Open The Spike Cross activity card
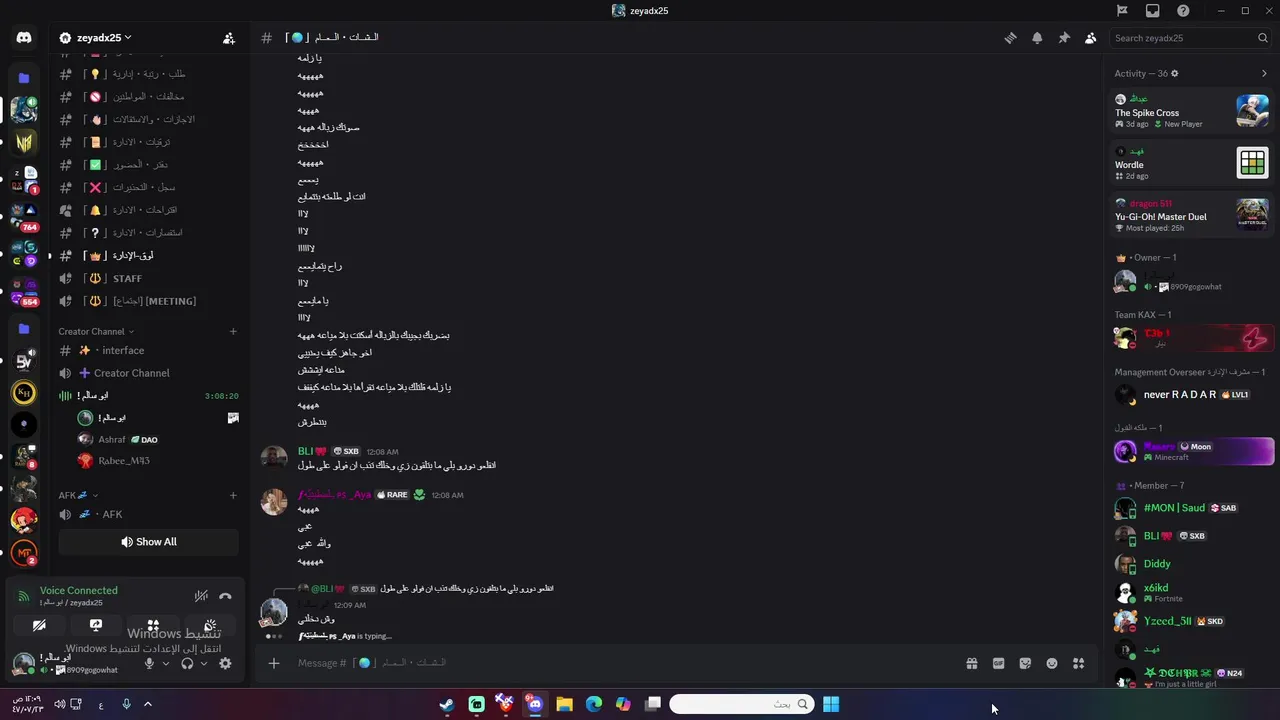 (x=1192, y=110)
